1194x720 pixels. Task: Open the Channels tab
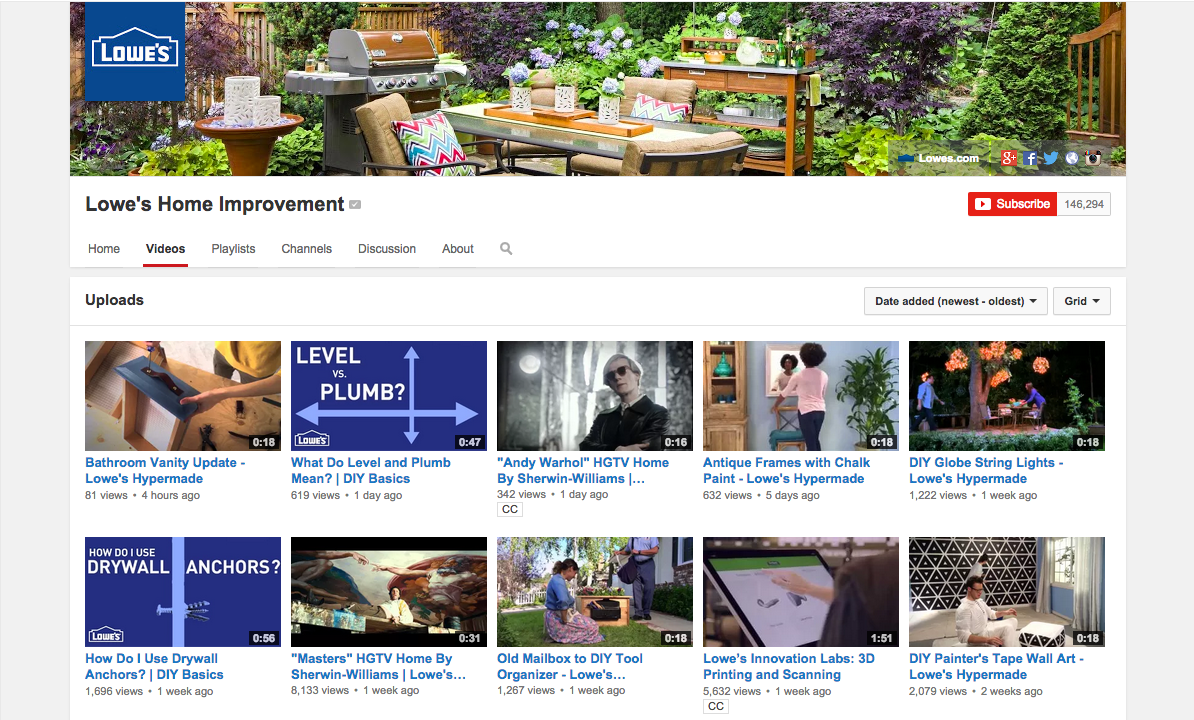tap(307, 249)
